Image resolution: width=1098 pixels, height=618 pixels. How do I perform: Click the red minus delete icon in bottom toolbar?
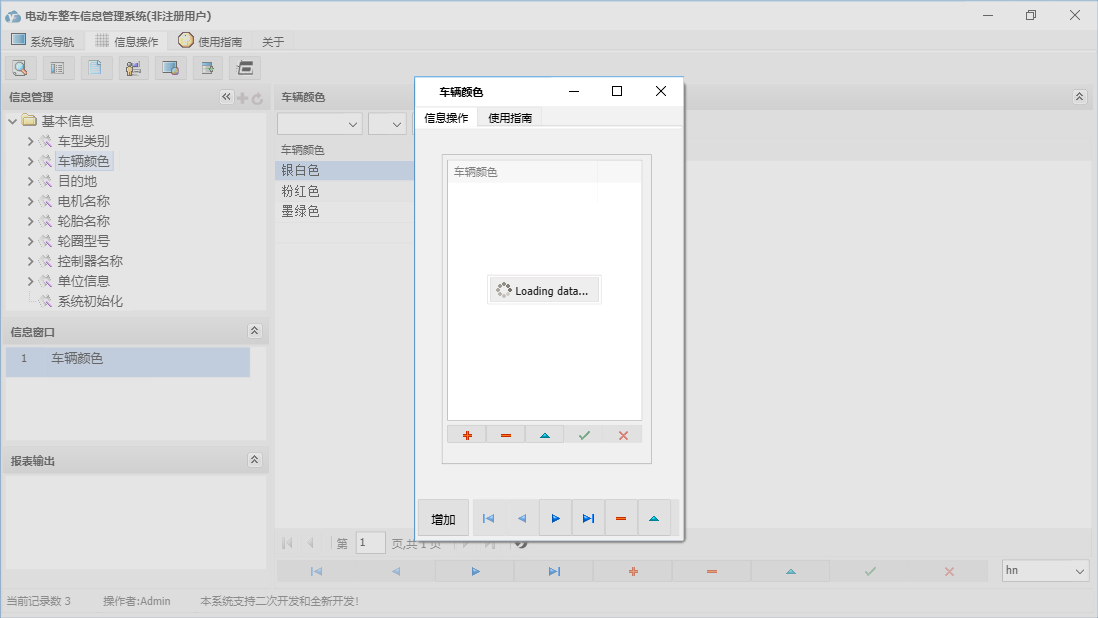click(711, 571)
